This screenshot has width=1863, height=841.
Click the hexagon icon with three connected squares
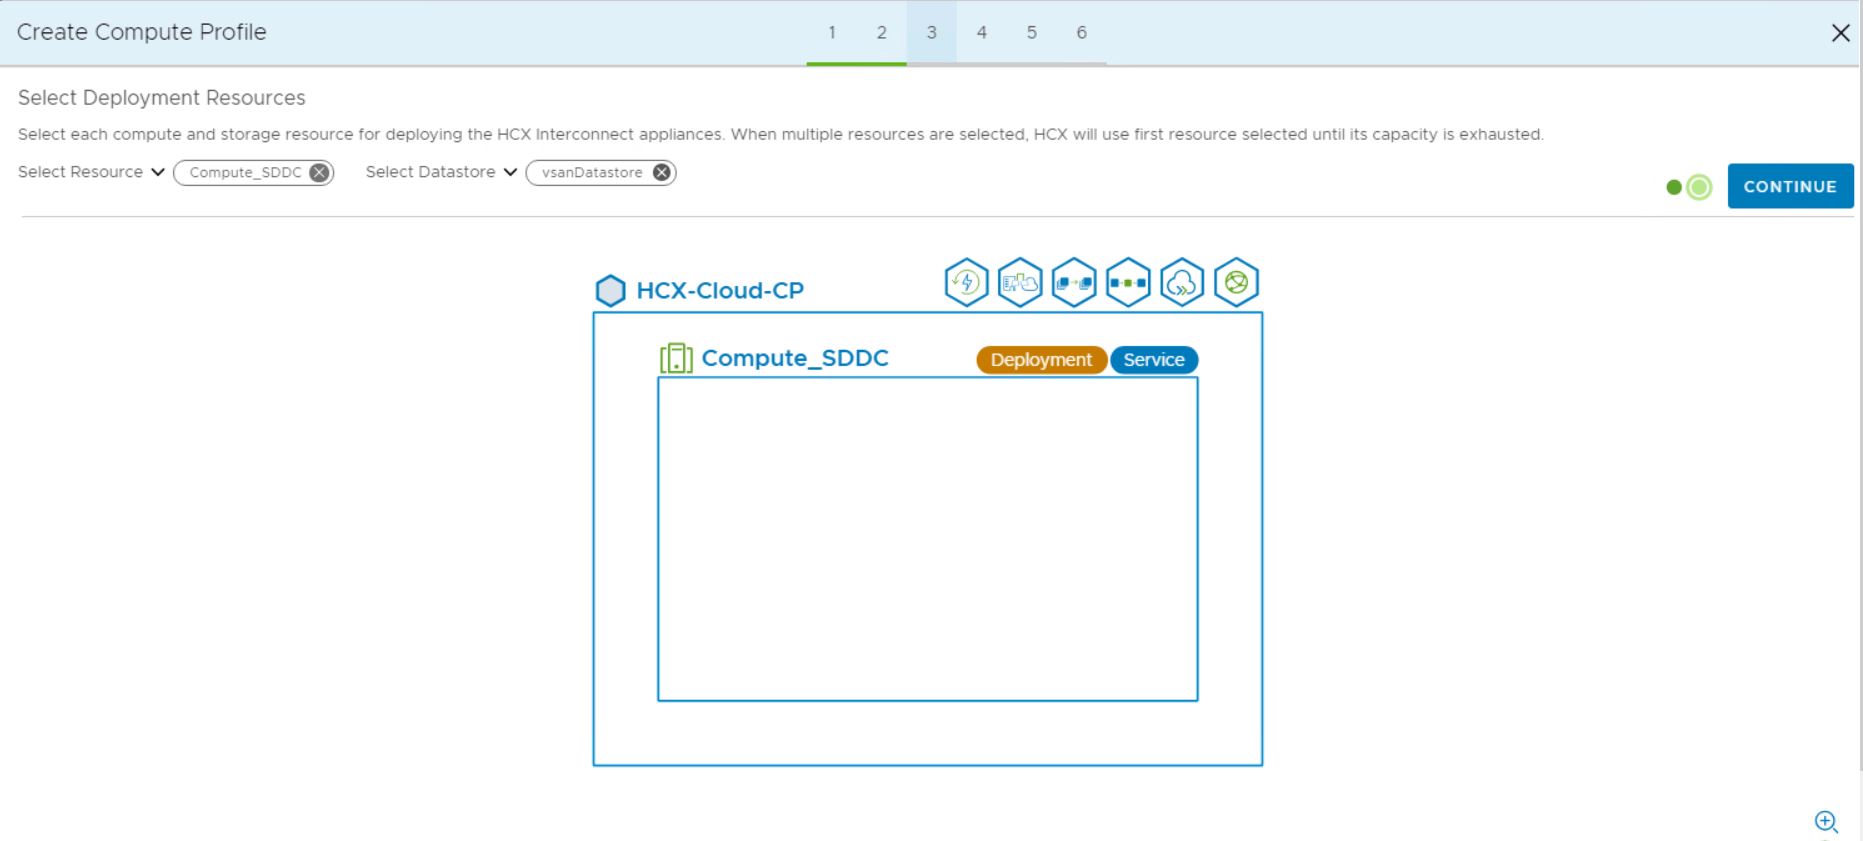pos(1128,283)
